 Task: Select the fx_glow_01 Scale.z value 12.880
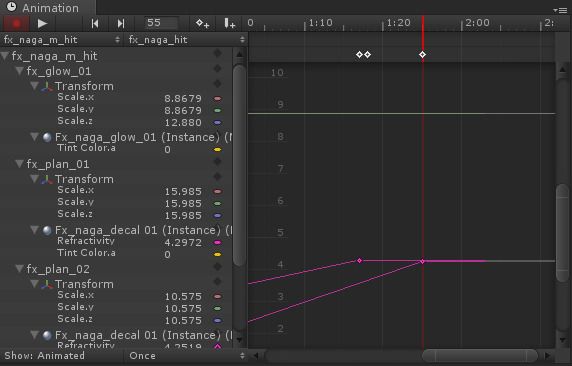coord(183,123)
